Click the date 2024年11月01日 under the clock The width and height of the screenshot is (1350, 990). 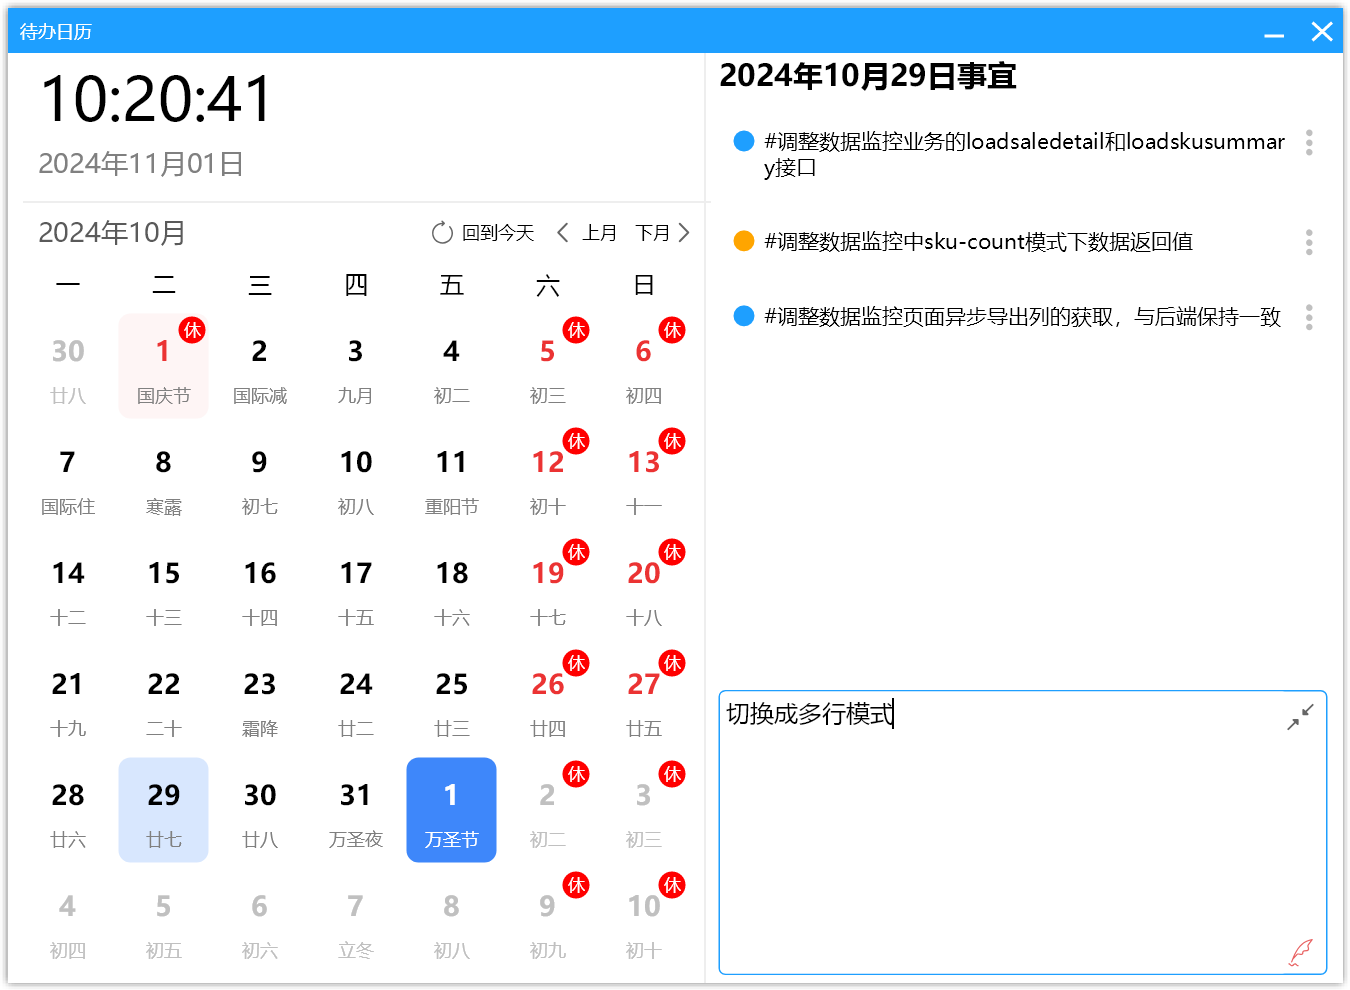[x=141, y=164]
